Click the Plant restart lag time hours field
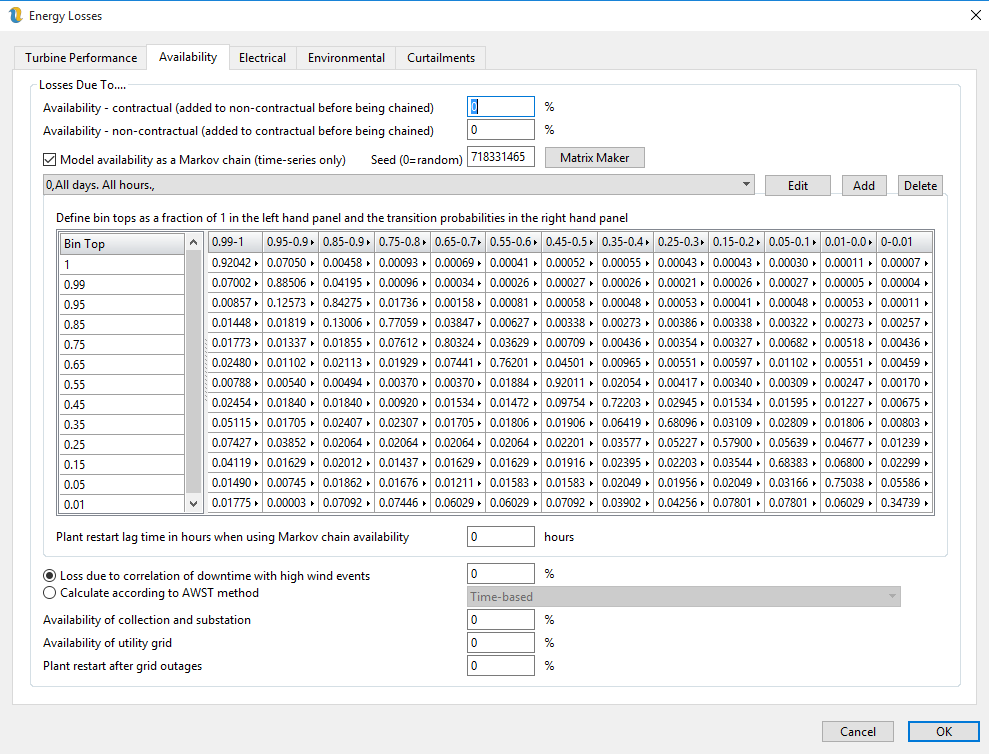Screen dimensions: 989x754 (501, 537)
